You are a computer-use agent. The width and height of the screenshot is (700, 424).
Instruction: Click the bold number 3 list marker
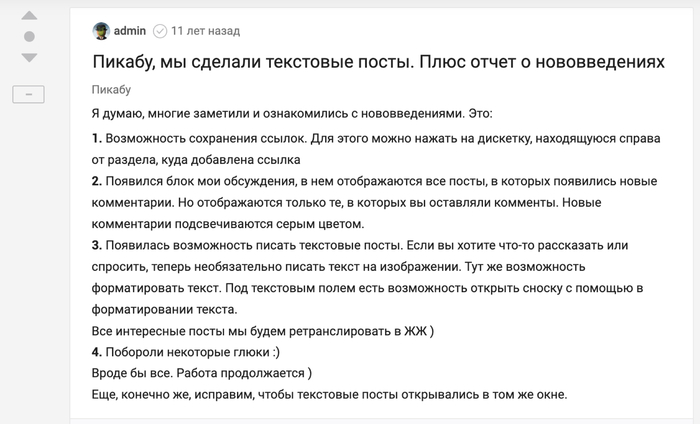97,245
